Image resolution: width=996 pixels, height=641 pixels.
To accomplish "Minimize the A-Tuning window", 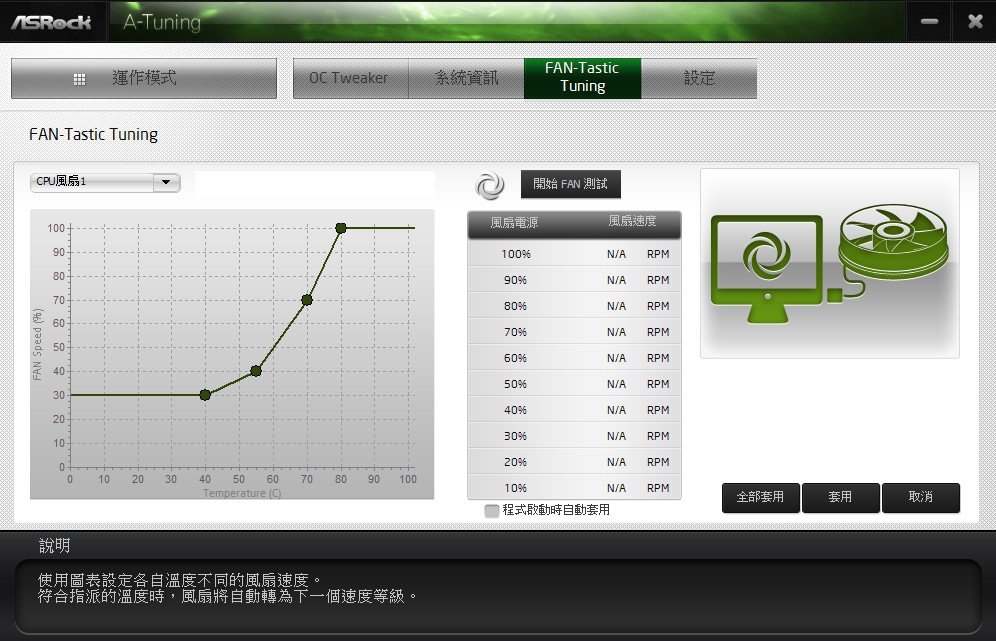I will click(x=929, y=22).
